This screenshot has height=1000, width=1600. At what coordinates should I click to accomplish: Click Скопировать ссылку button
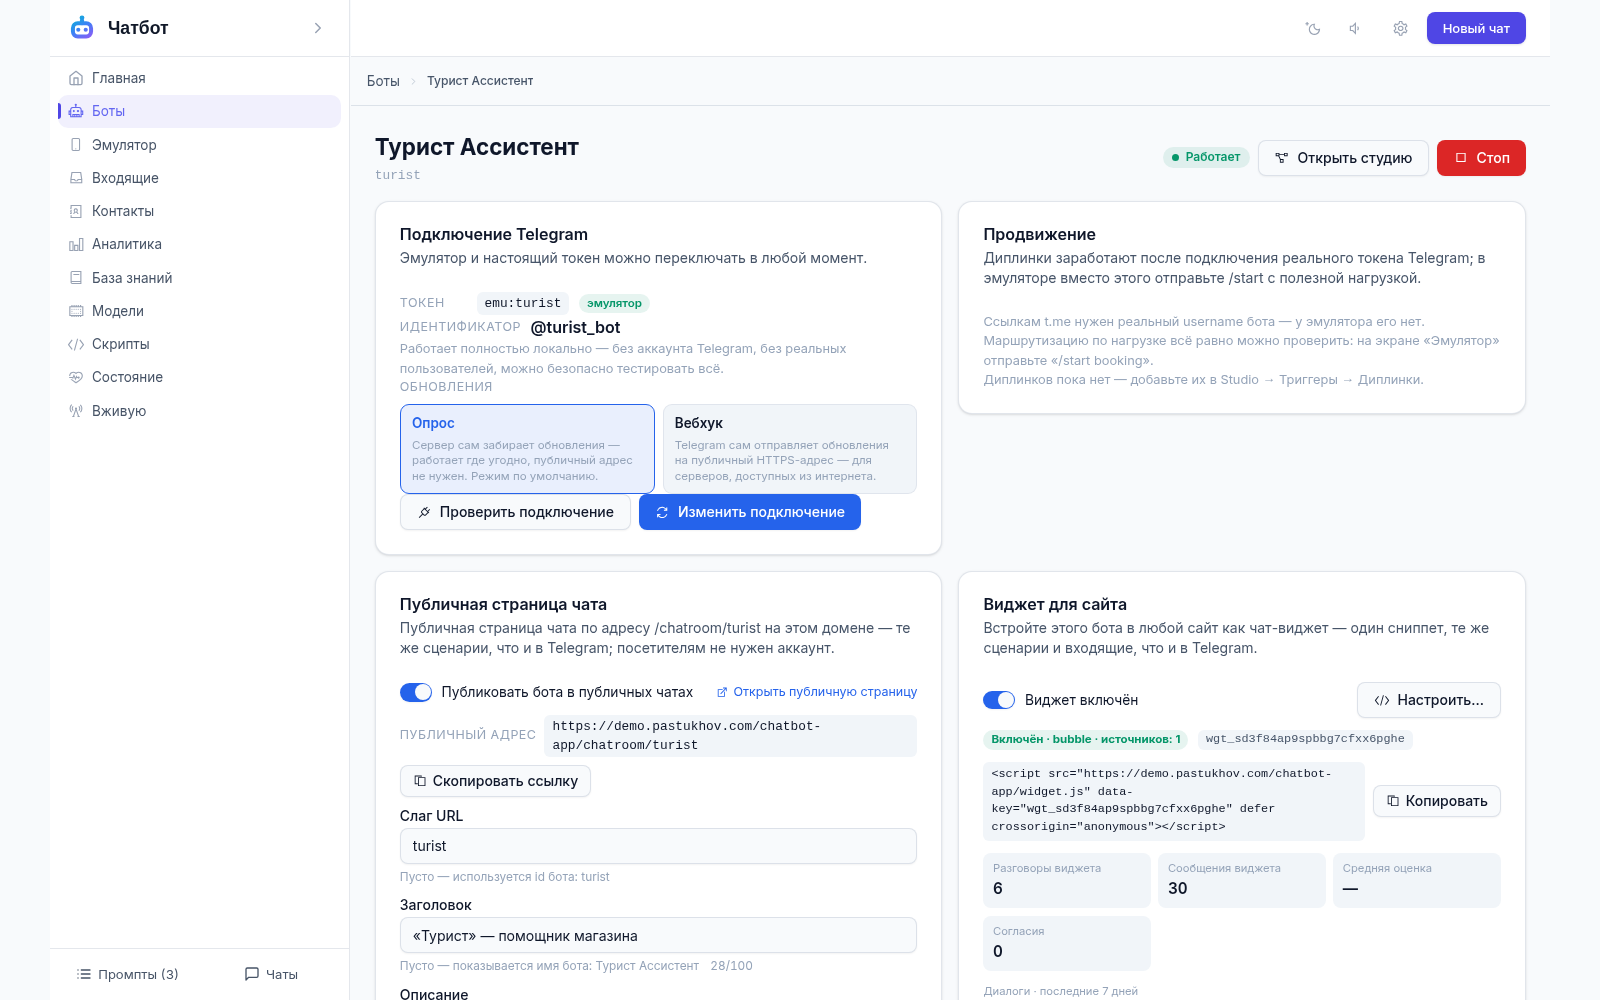point(495,781)
